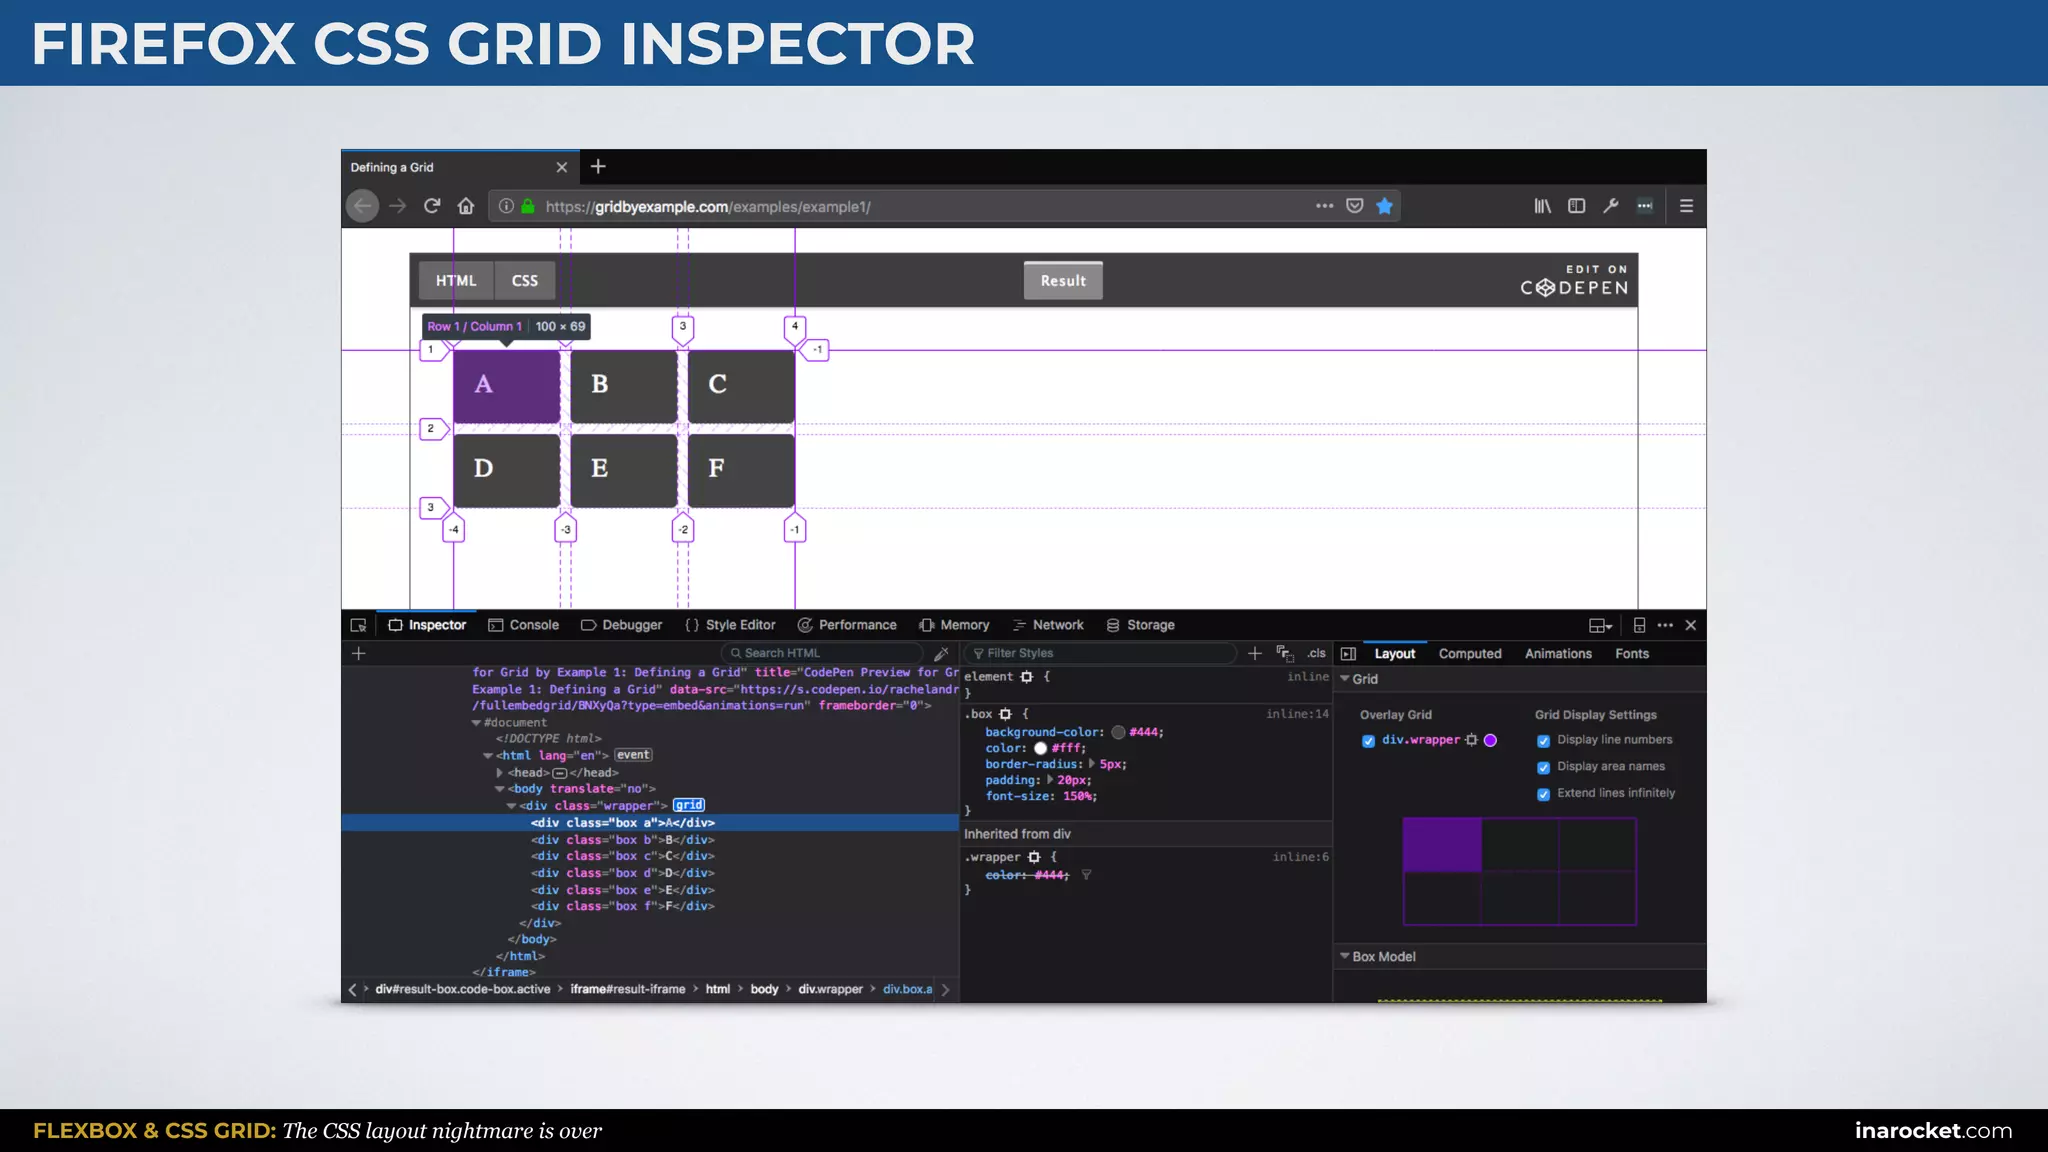Click the add new rule plus icon
Viewport: 2048px width, 1152px height.
point(1254,653)
